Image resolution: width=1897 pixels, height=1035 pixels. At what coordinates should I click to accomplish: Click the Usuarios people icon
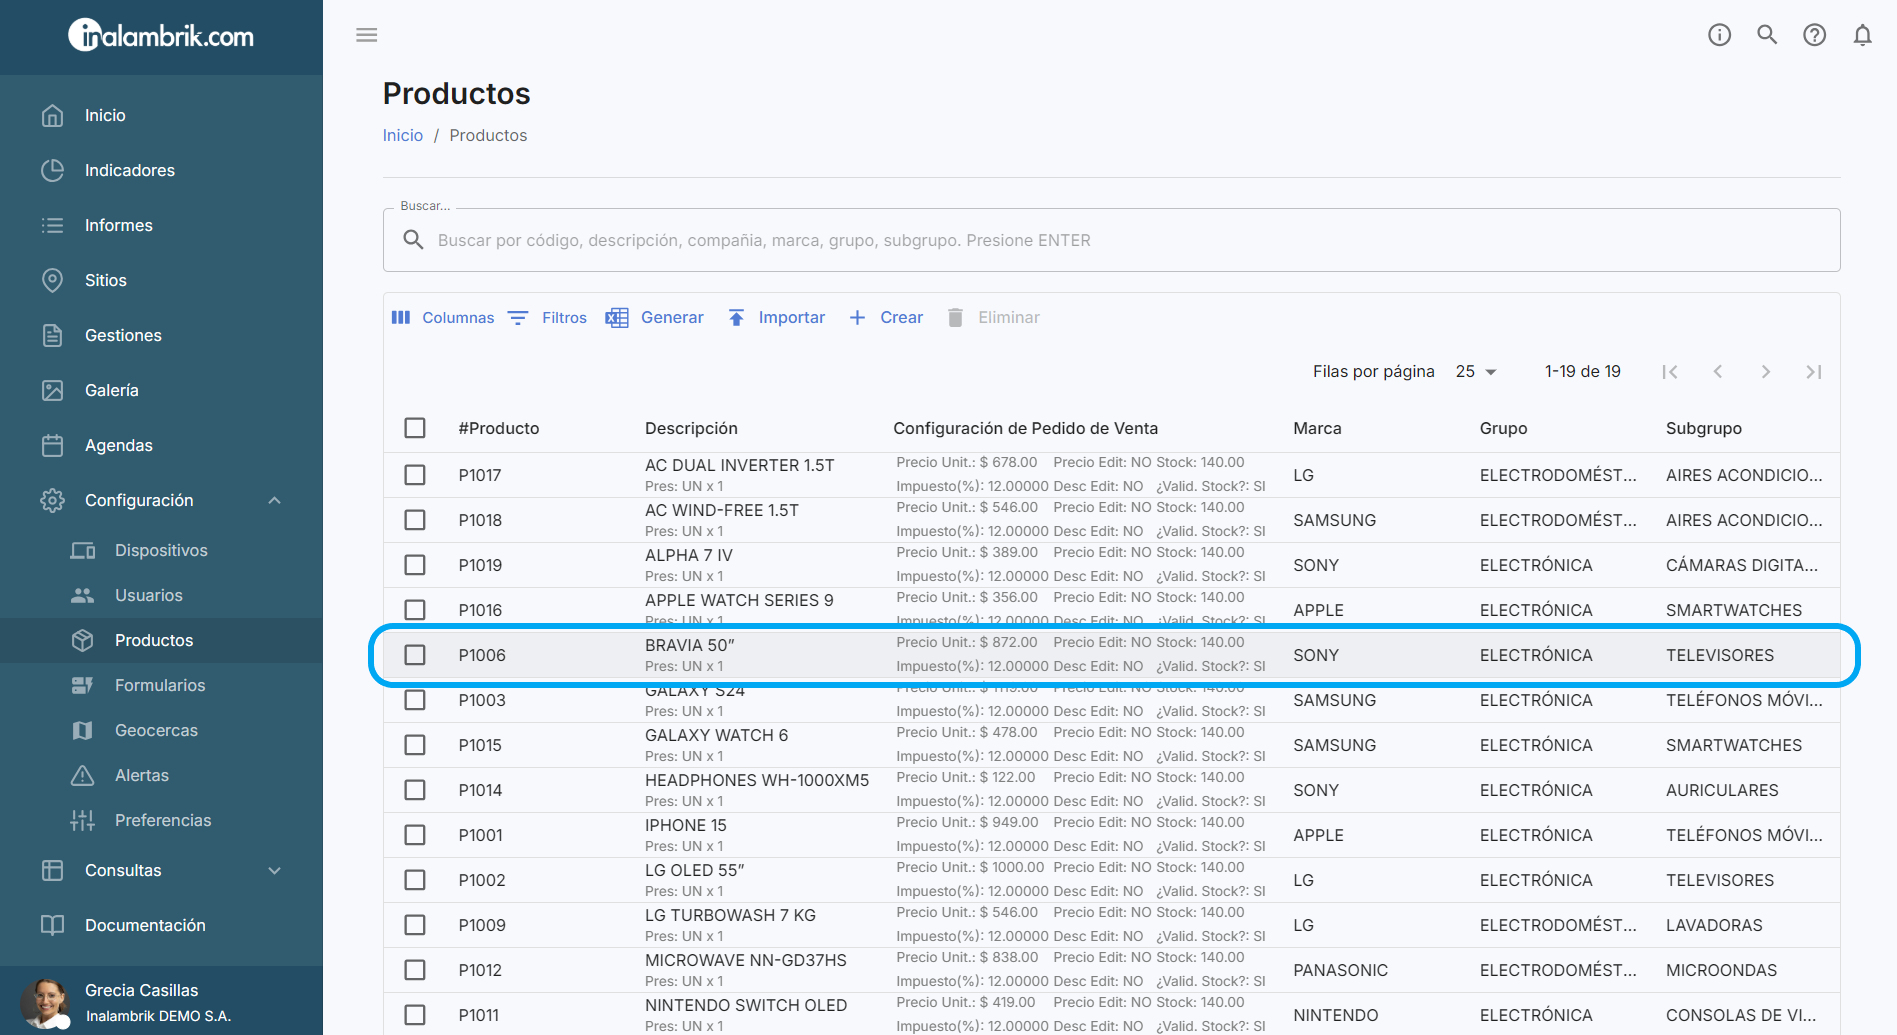(83, 595)
